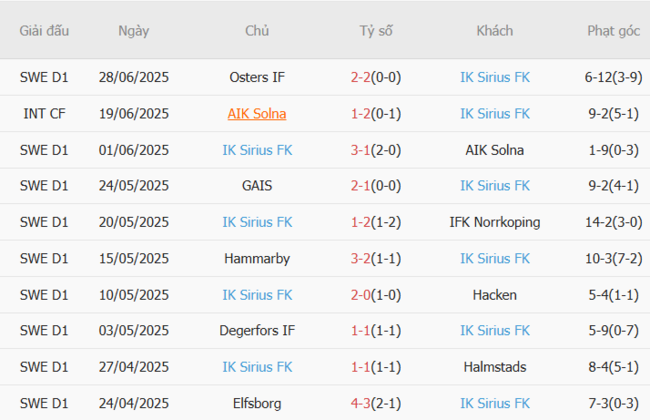Viewport: 650px width, 420px height.
Task: Click the Degerfors IF team name
Action: click(257, 330)
